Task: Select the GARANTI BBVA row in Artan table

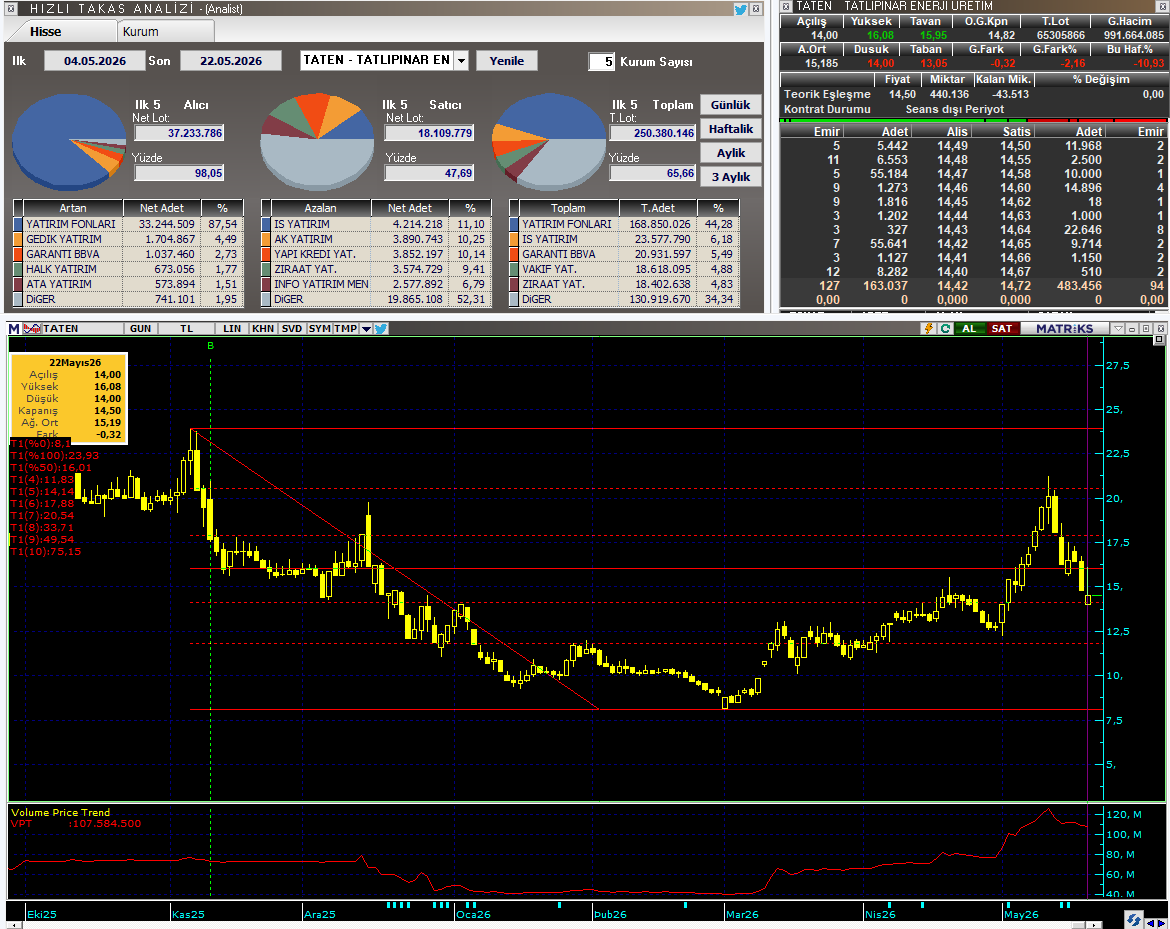Action: tap(128, 254)
